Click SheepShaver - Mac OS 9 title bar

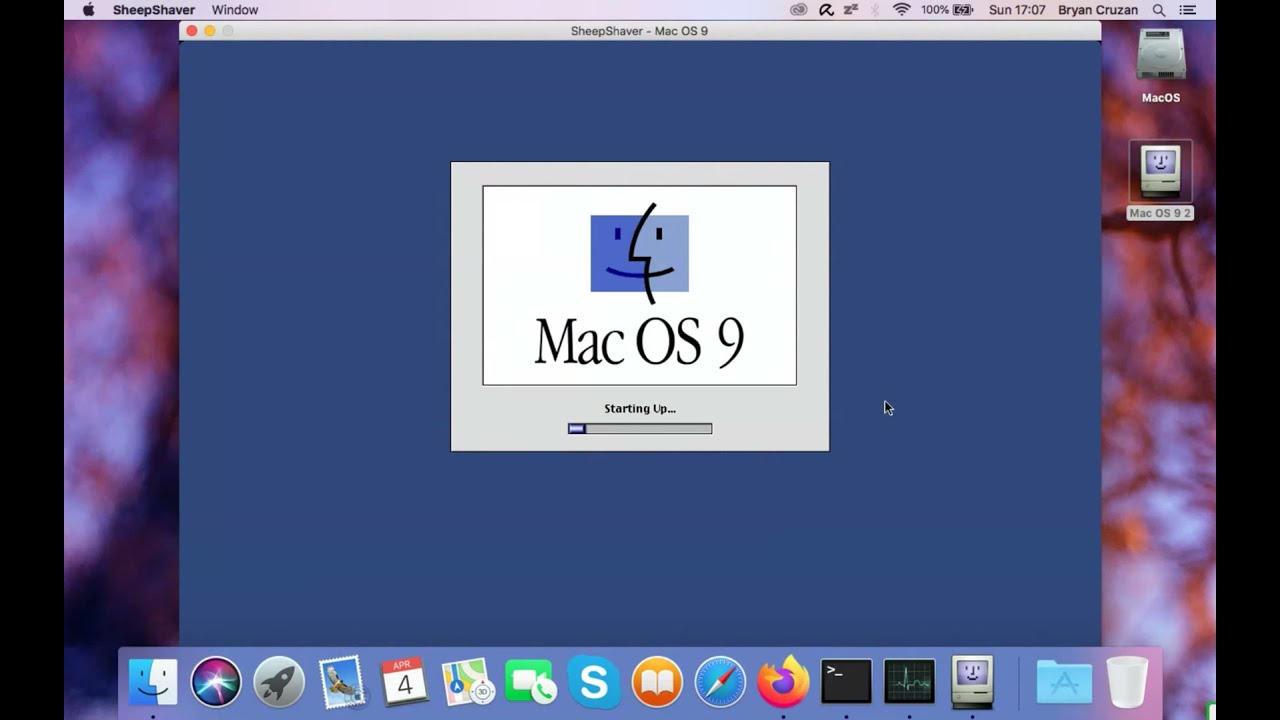coord(640,31)
